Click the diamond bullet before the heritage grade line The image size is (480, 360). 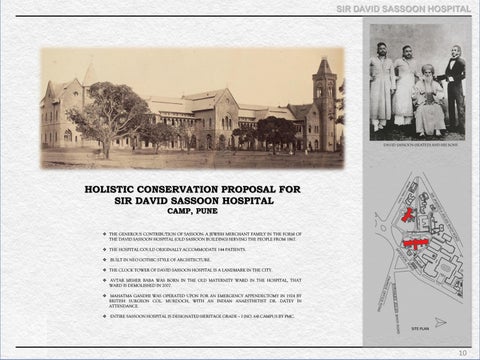(x=105, y=316)
